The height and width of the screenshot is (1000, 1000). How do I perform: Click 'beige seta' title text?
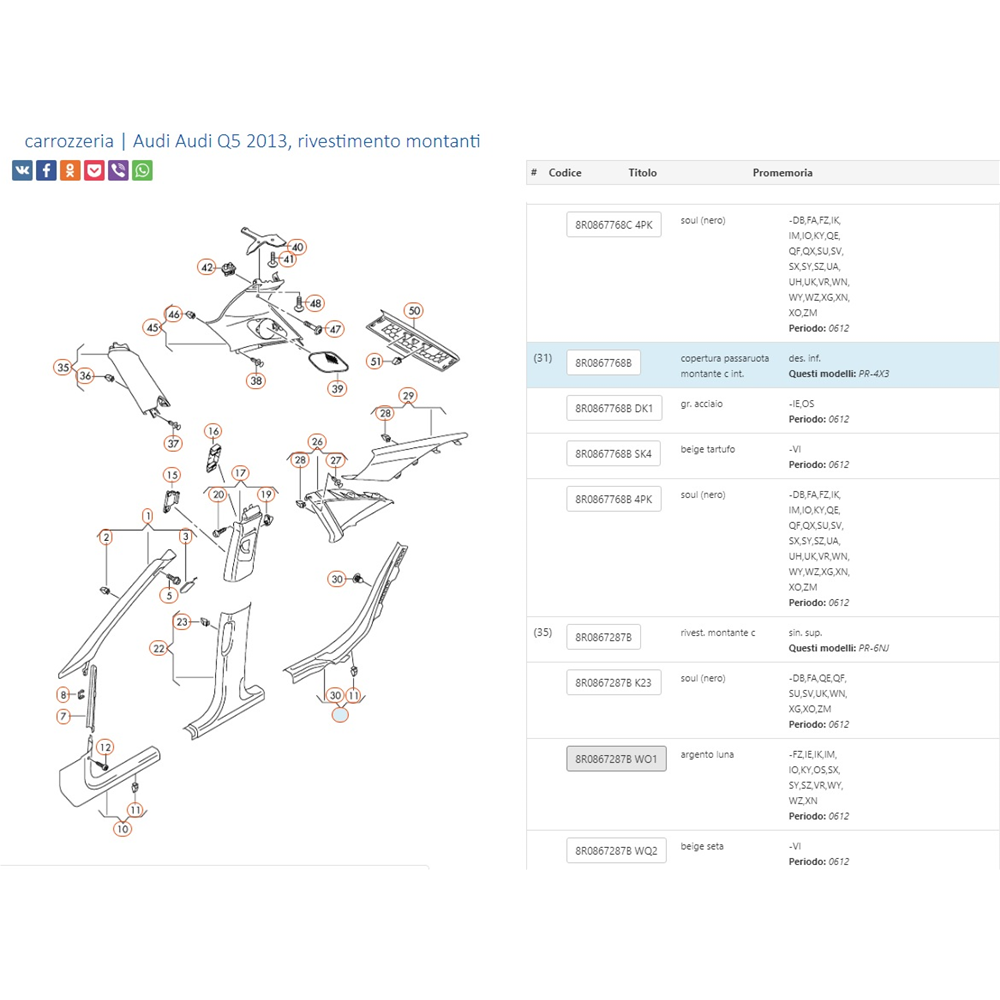pyautogui.click(x=702, y=846)
